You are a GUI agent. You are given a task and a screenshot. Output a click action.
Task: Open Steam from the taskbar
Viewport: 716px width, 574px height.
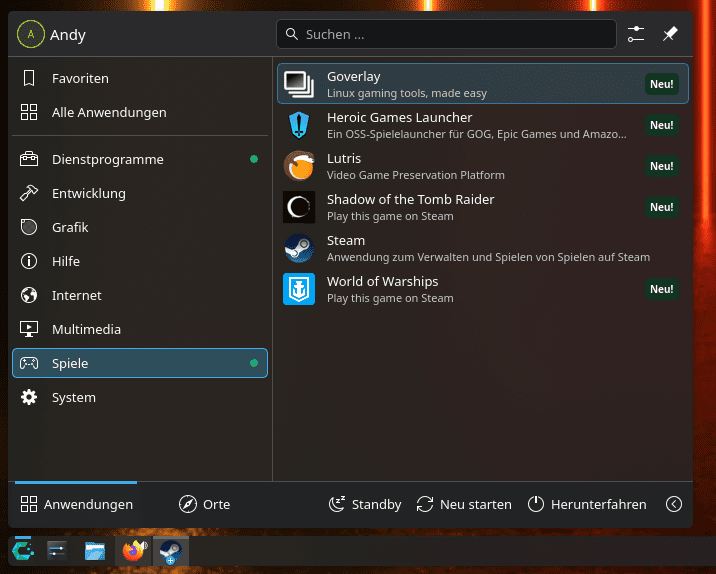pos(171,552)
